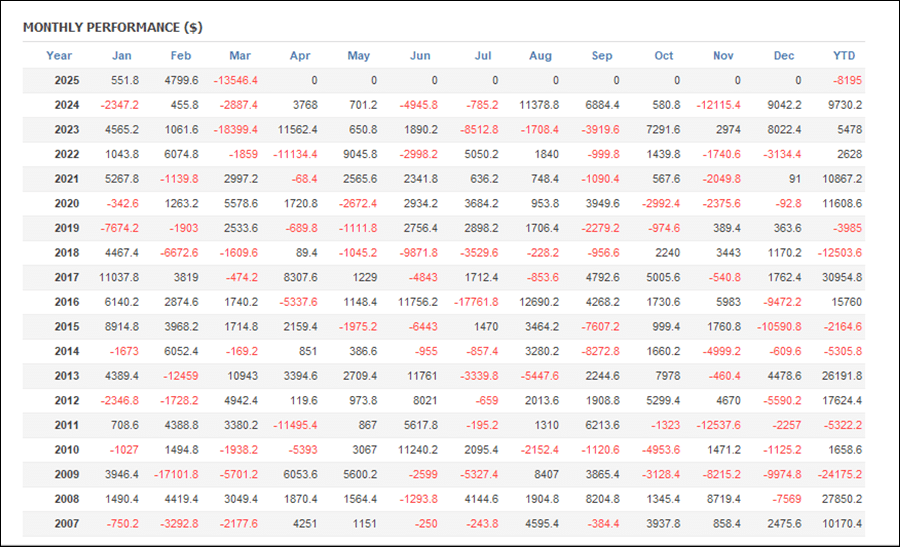
Task: Click the 2009 YTD value -24175.2
Action: point(840,475)
